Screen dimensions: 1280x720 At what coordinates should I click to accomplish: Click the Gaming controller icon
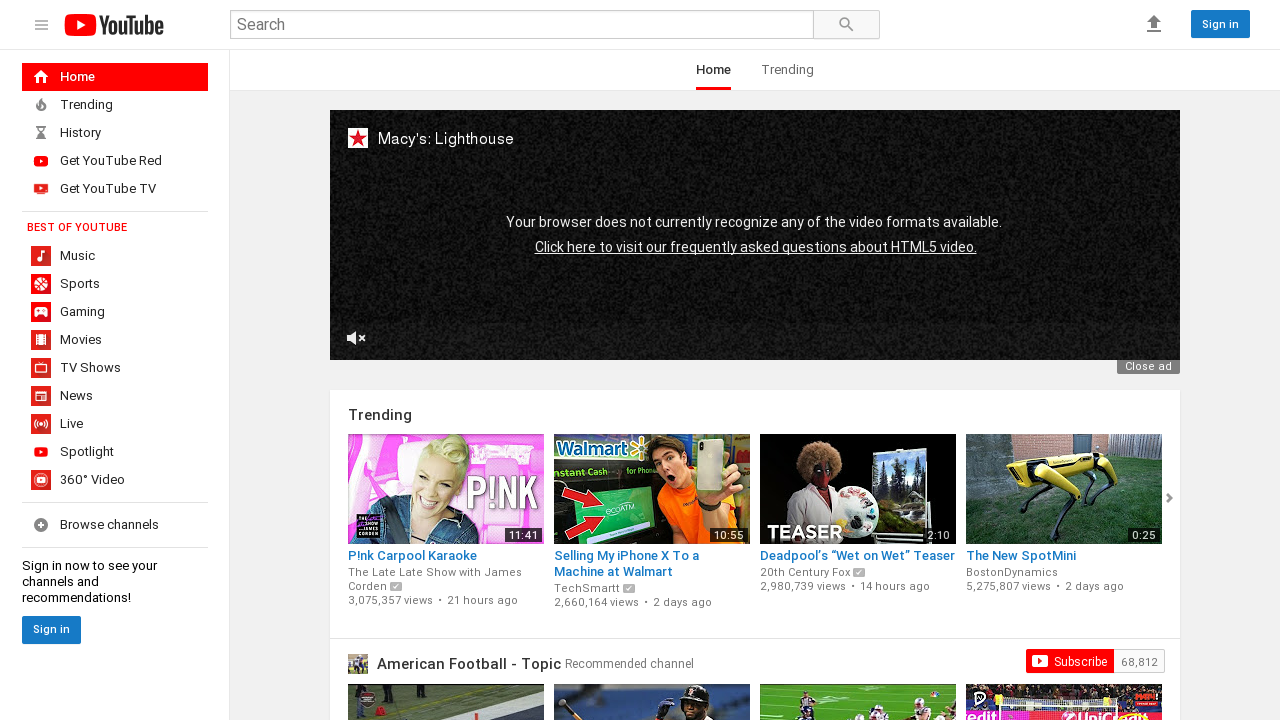pyautogui.click(x=41, y=312)
